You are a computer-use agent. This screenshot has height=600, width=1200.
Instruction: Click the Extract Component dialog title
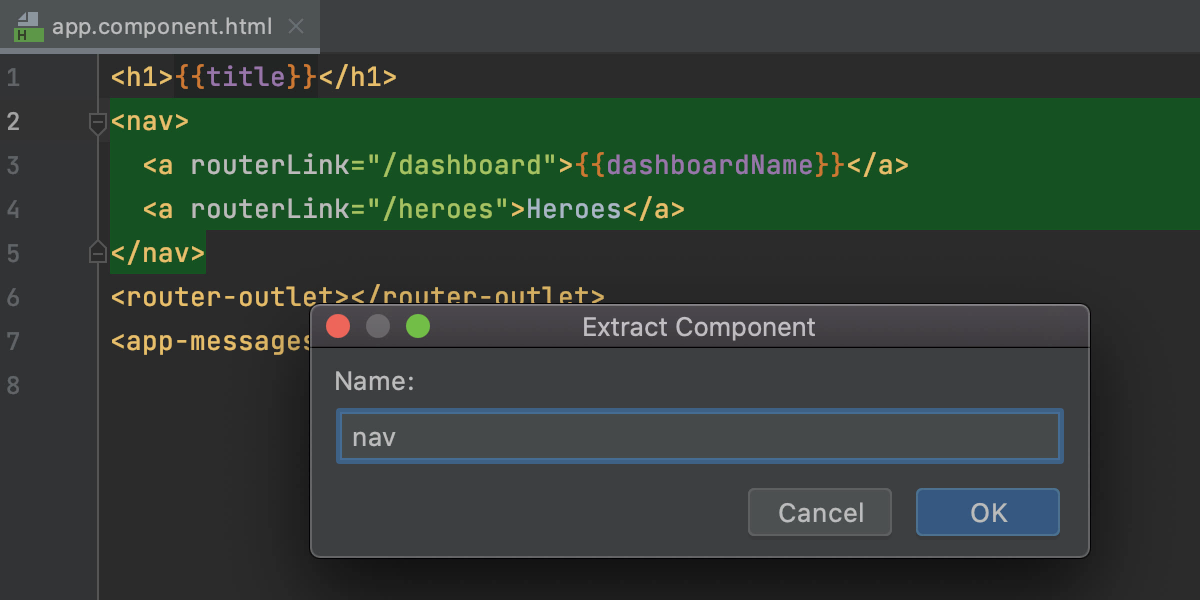point(699,326)
